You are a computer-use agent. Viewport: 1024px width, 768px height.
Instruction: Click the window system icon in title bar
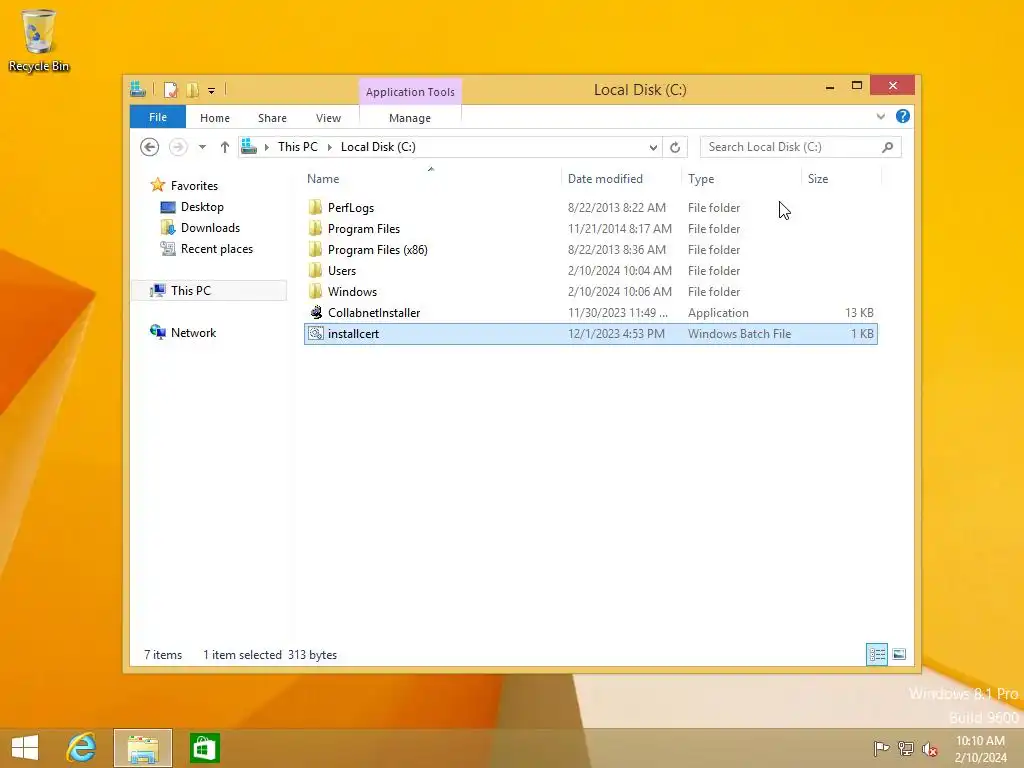(138, 89)
